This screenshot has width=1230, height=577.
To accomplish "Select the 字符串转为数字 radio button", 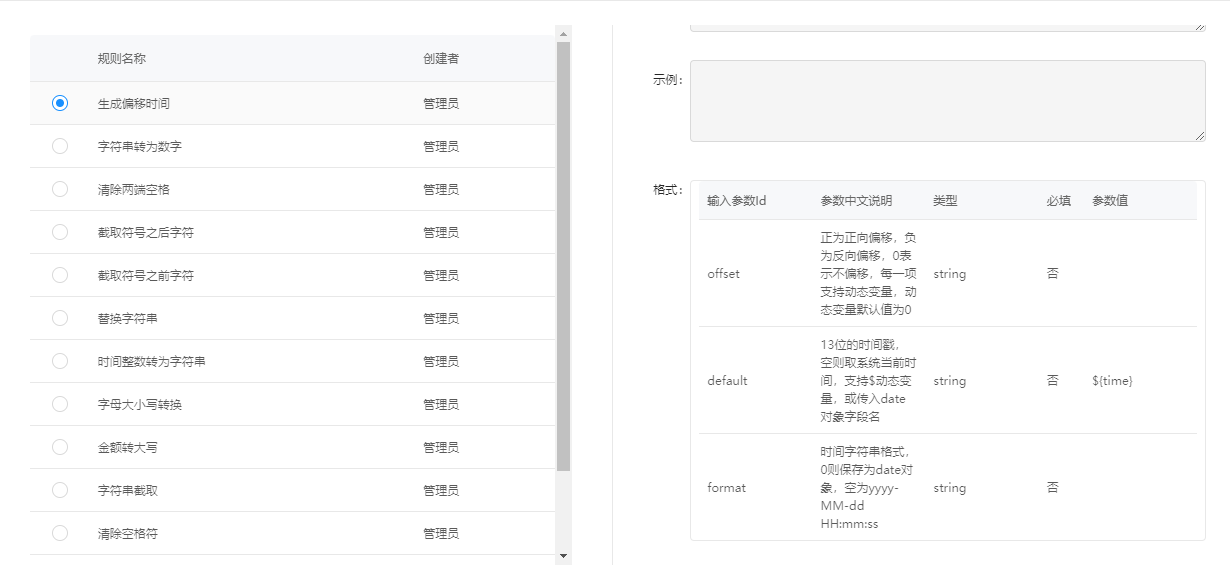I will click(x=60, y=146).
